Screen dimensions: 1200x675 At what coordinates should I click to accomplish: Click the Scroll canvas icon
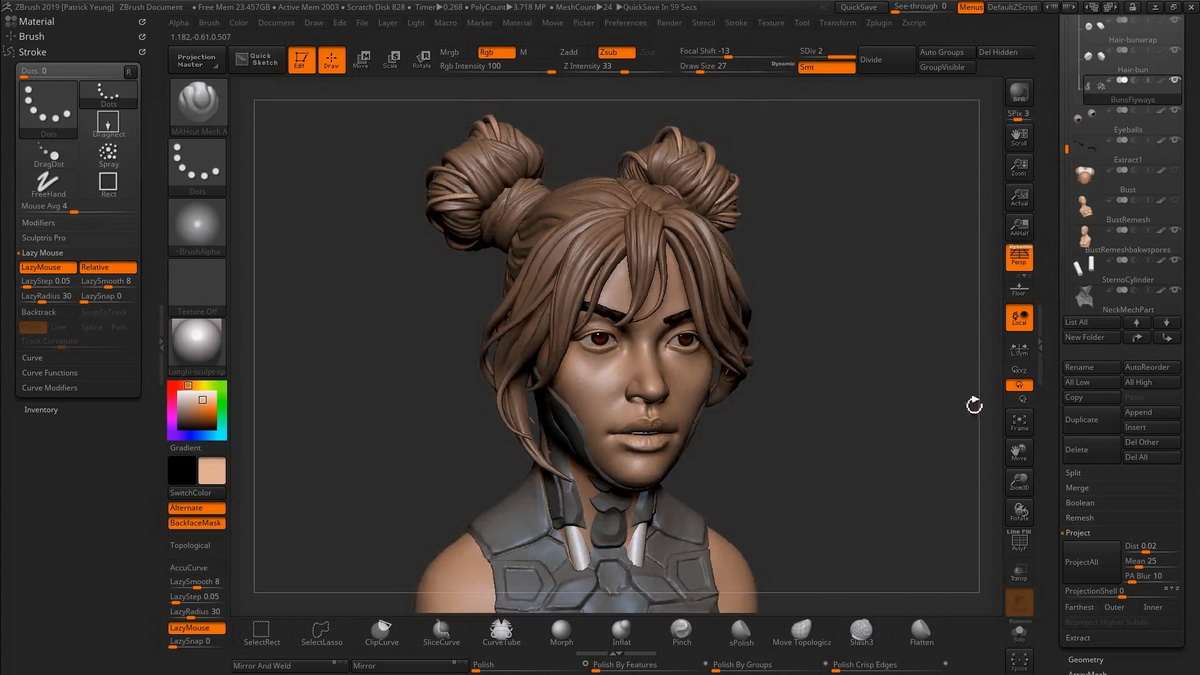click(x=1019, y=137)
